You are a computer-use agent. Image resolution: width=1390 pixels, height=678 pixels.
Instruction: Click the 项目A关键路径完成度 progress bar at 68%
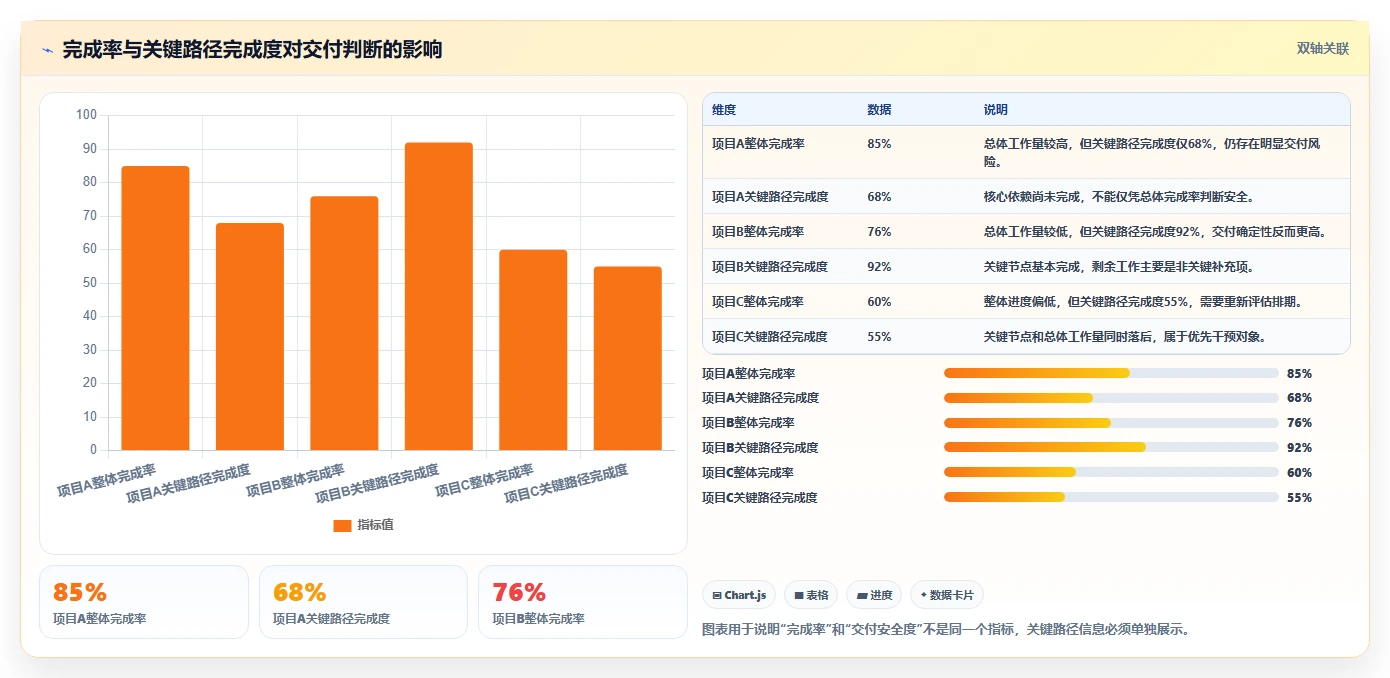[1111, 398]
